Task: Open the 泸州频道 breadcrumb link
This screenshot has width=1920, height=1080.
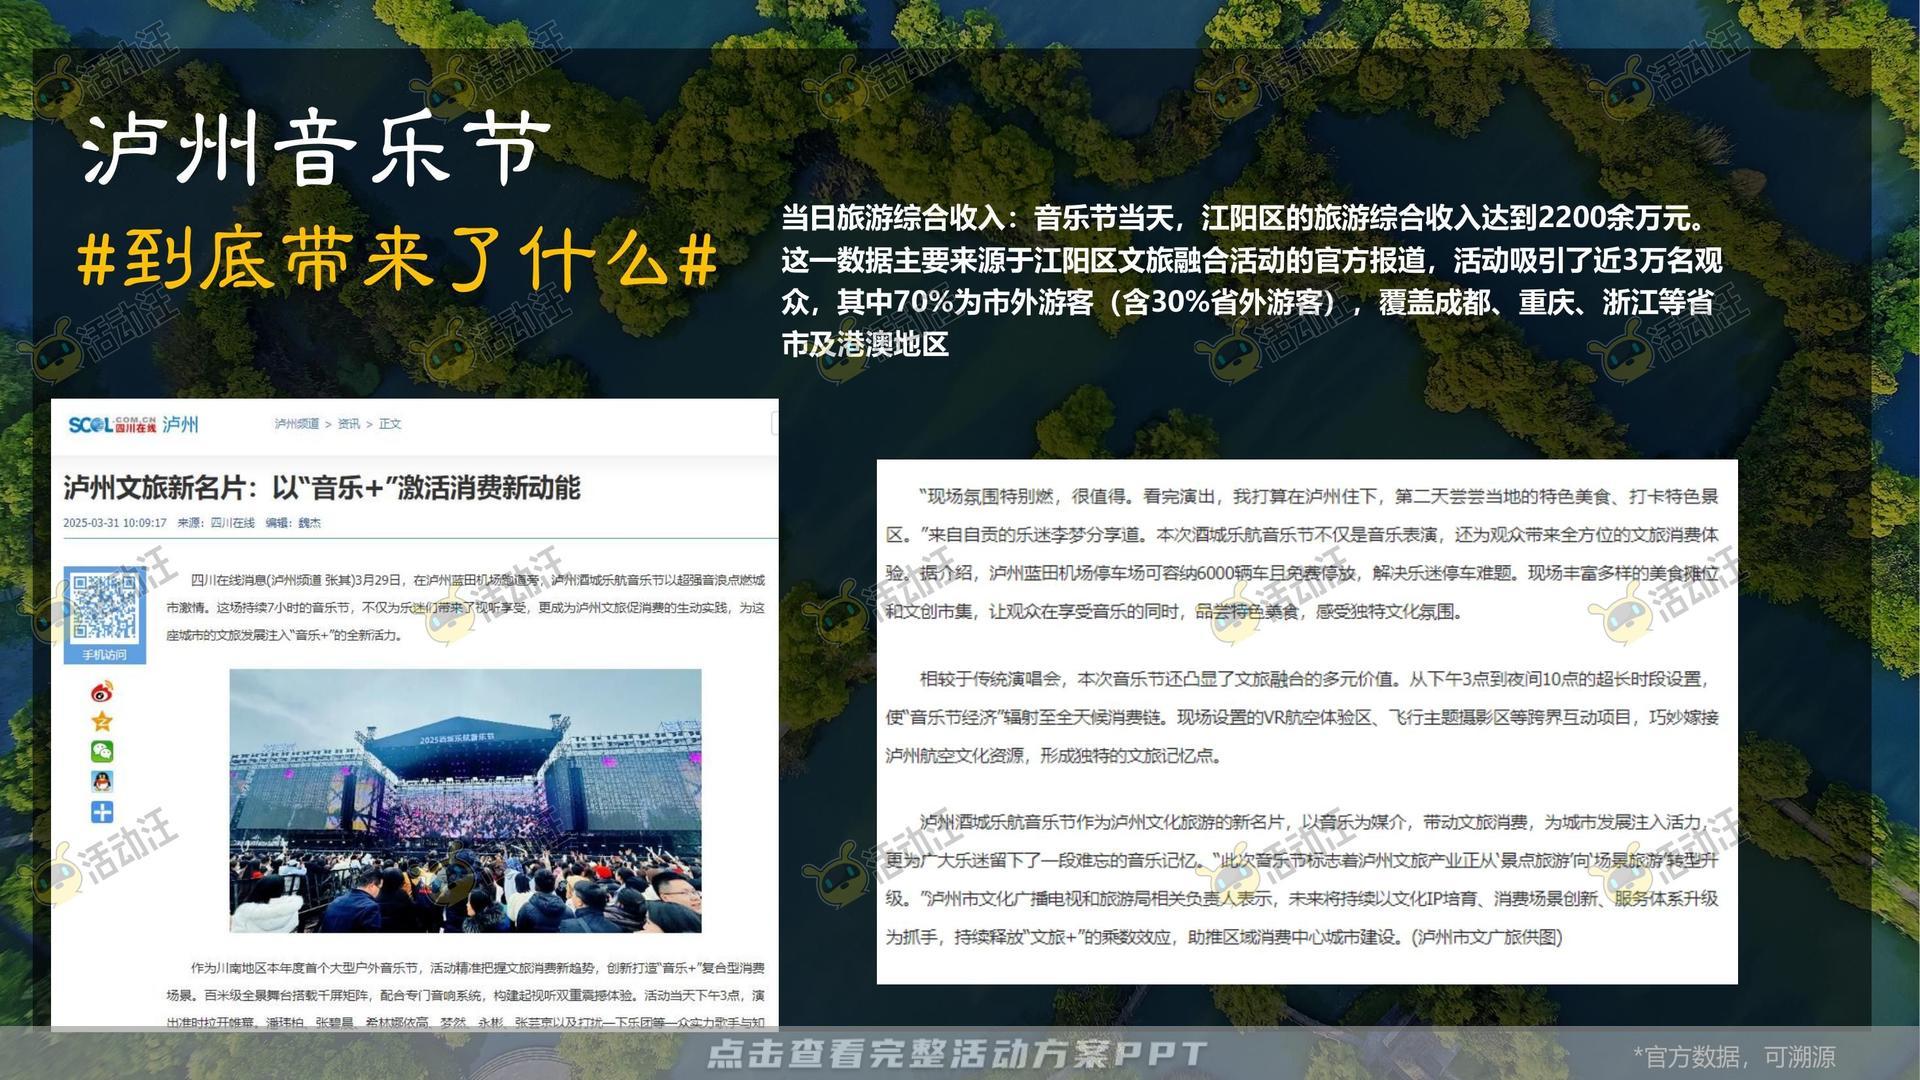Action: [x=297, y=424]
